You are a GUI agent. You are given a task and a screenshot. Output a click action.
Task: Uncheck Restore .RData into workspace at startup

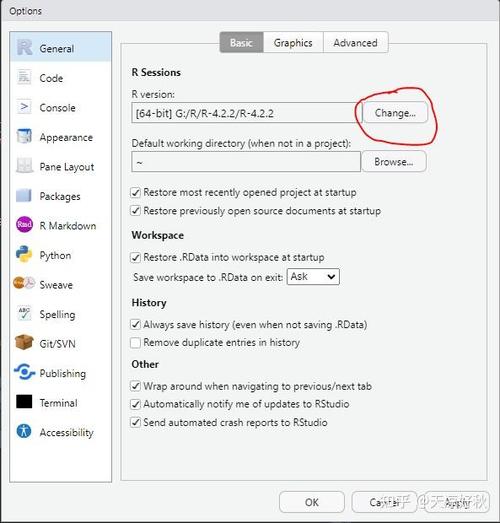[x=135, y=257]
